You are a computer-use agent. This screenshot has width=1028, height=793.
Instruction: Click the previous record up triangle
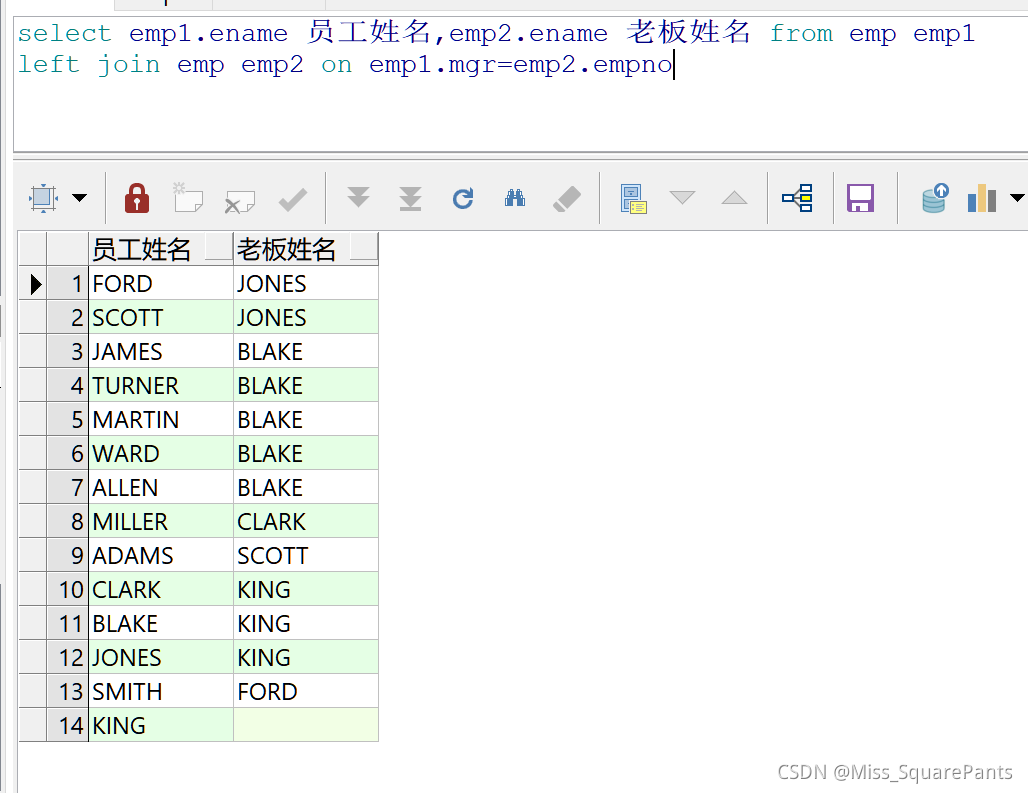[734, 197]
